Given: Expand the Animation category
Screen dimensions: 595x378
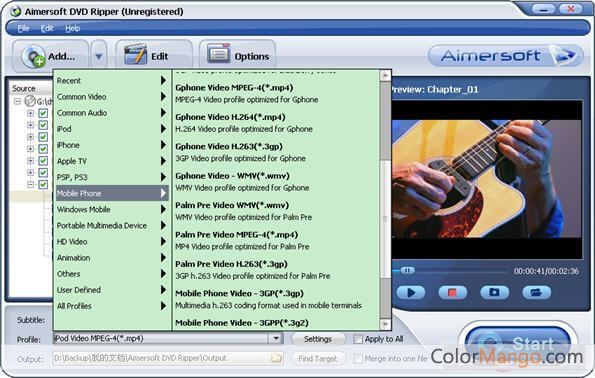Looking at the screenshot, I should [x=112, y=258].
